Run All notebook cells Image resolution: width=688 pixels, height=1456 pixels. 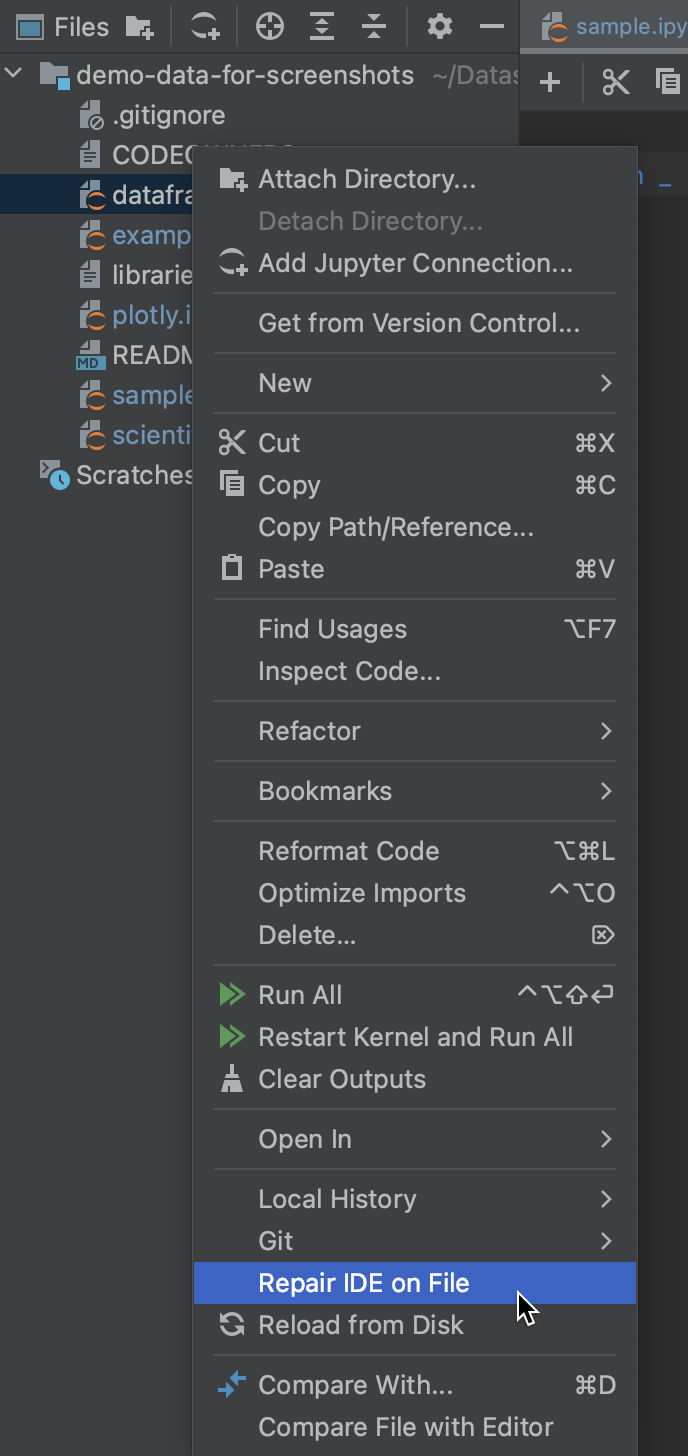point(415,995)
